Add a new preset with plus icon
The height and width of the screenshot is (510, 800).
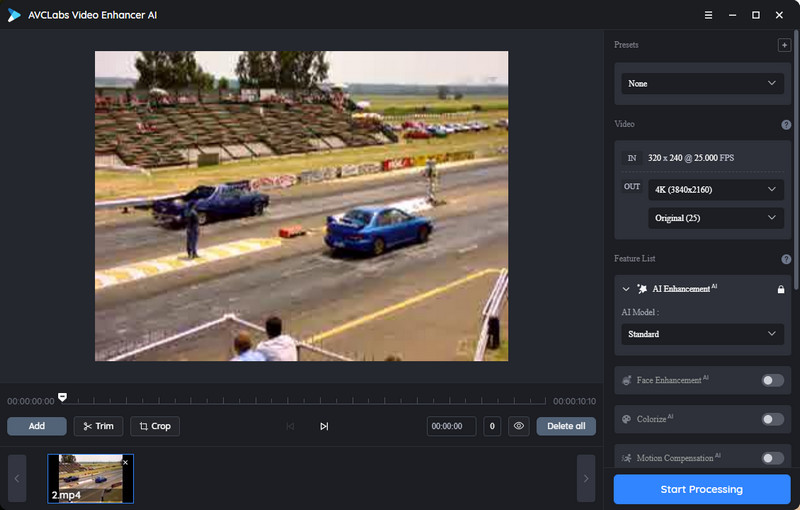click(784, 45)
